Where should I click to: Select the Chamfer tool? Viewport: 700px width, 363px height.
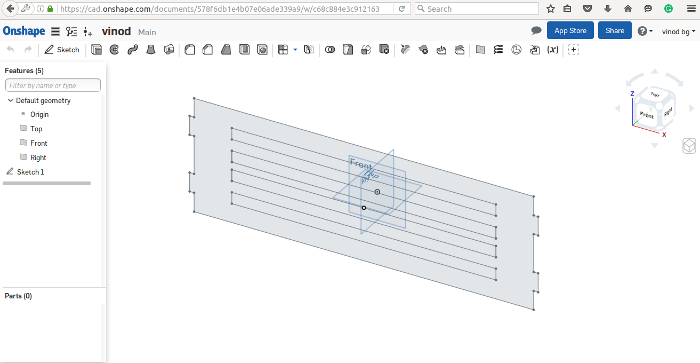click(208, 50)
